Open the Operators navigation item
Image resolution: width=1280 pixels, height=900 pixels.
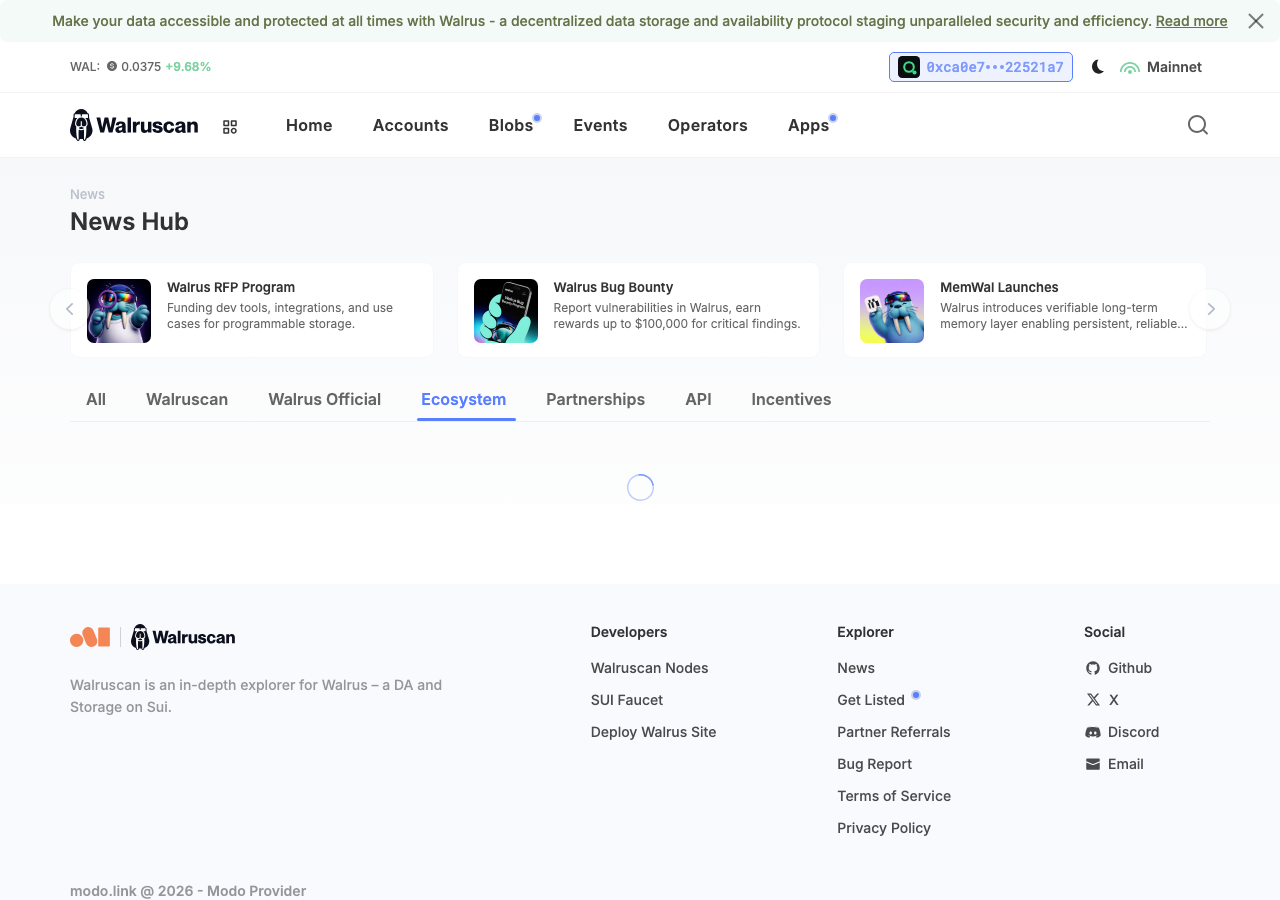[708, 125]
